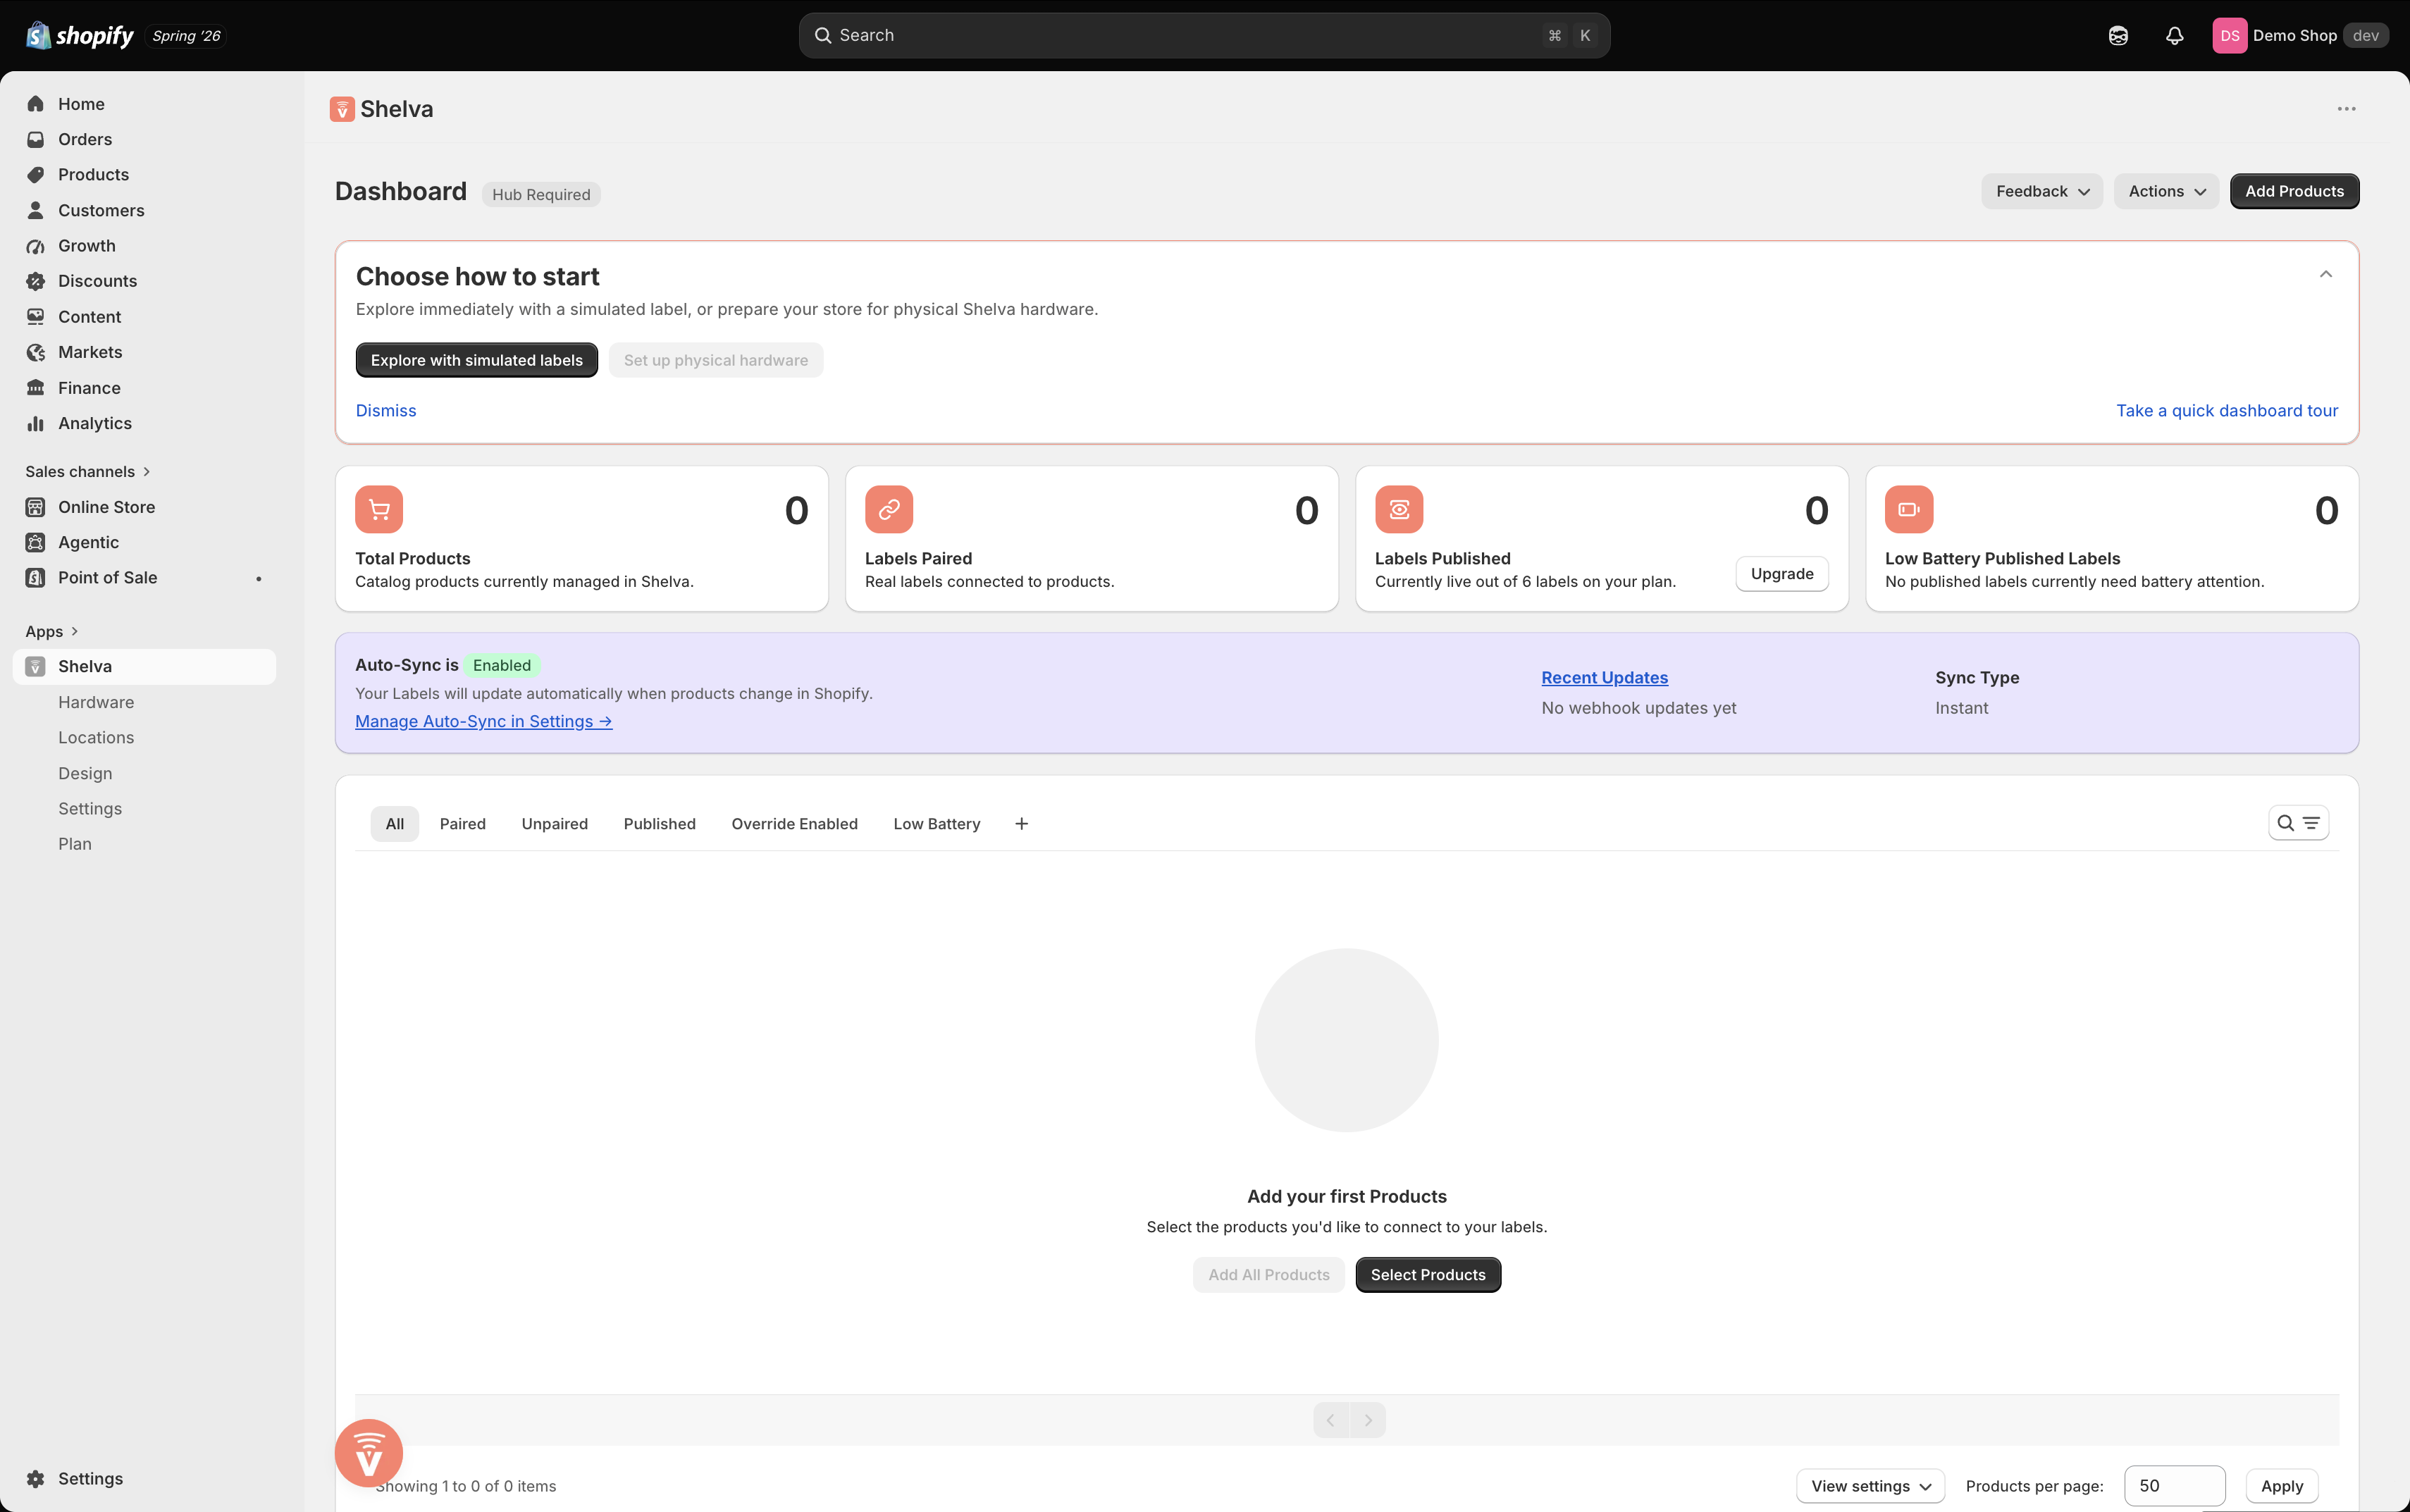Expand the Apps section

pos(52,632)
